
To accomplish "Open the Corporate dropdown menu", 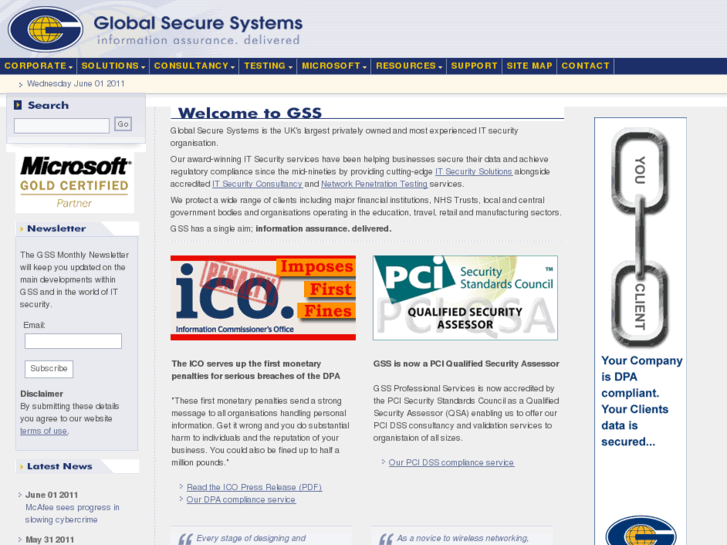I will pos(38,66).
